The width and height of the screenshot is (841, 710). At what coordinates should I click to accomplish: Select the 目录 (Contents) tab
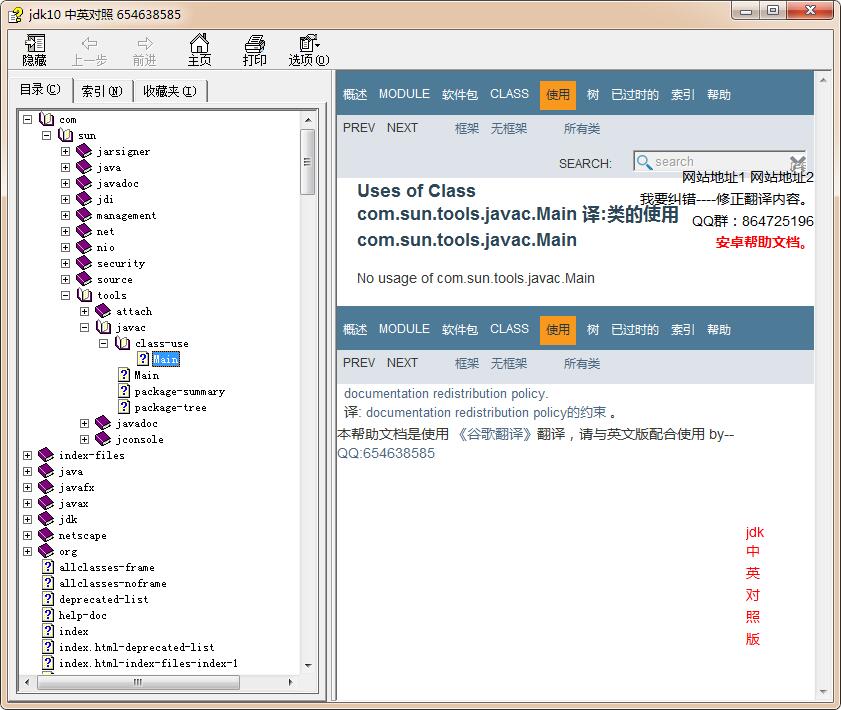pyautogui.click(x=40, y=90)
